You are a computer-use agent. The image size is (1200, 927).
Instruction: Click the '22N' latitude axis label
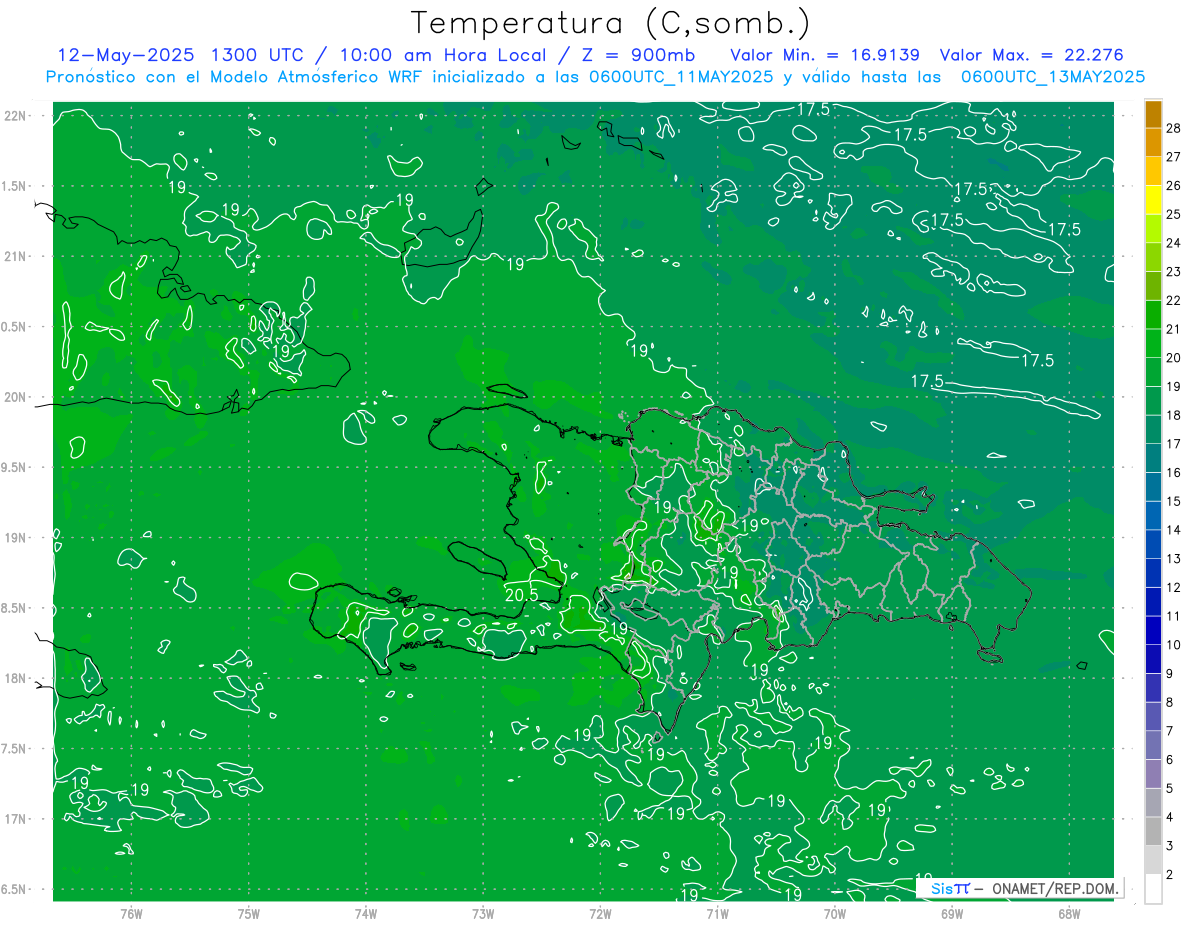[x=15, y=116]
